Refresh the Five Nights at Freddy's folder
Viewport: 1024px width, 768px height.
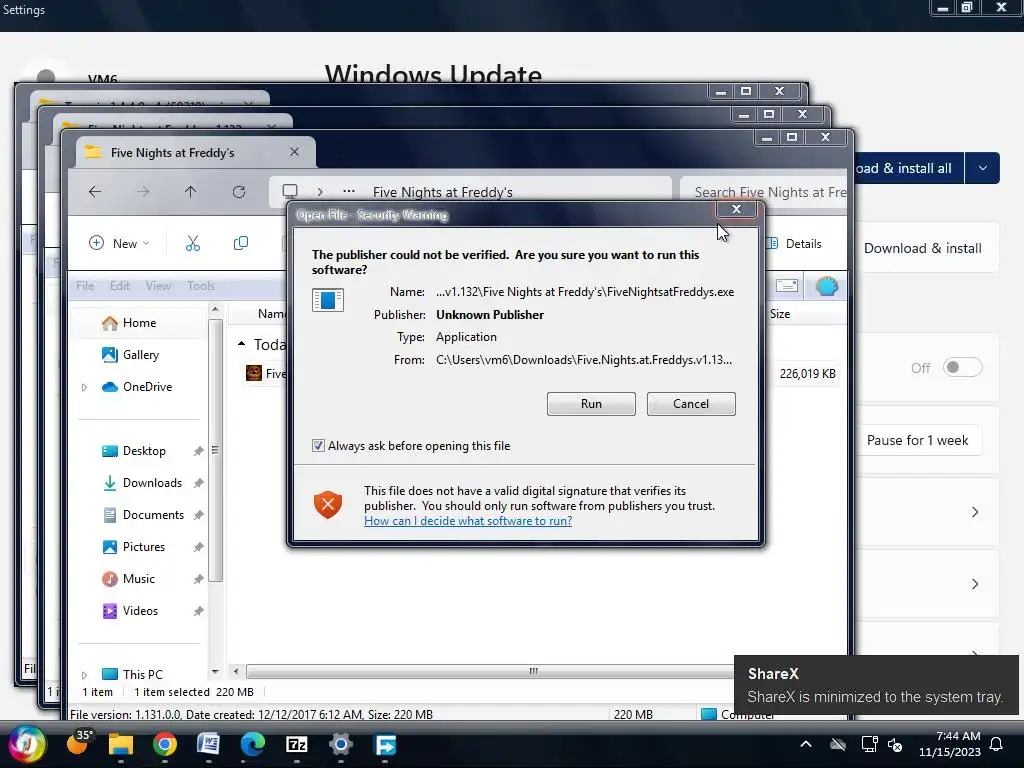click(238, 191)
